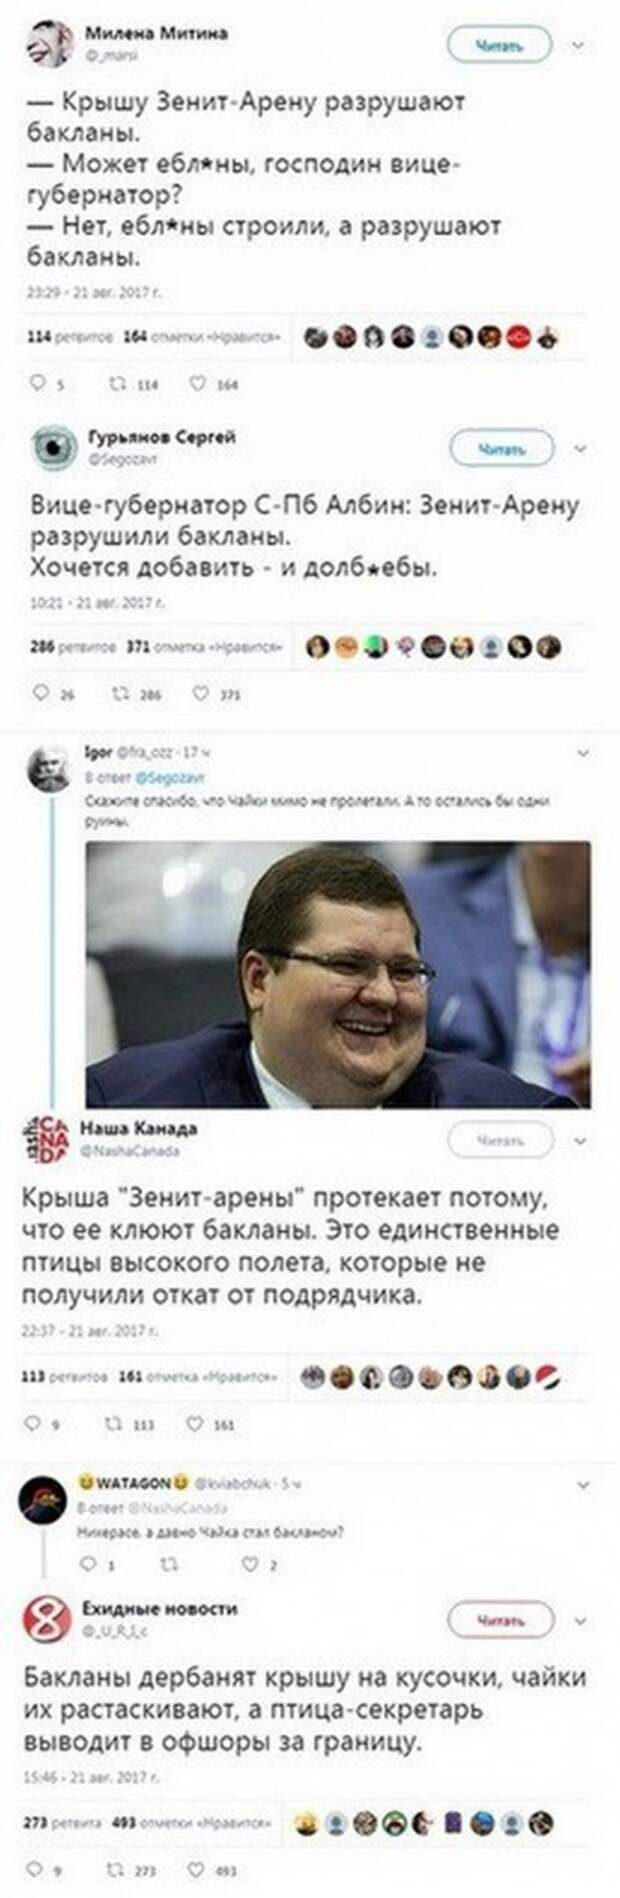620x1898 pixels.
Task: Open chevron menu on Ехидные новости tweet
Action: click(x=581, y=1621)
